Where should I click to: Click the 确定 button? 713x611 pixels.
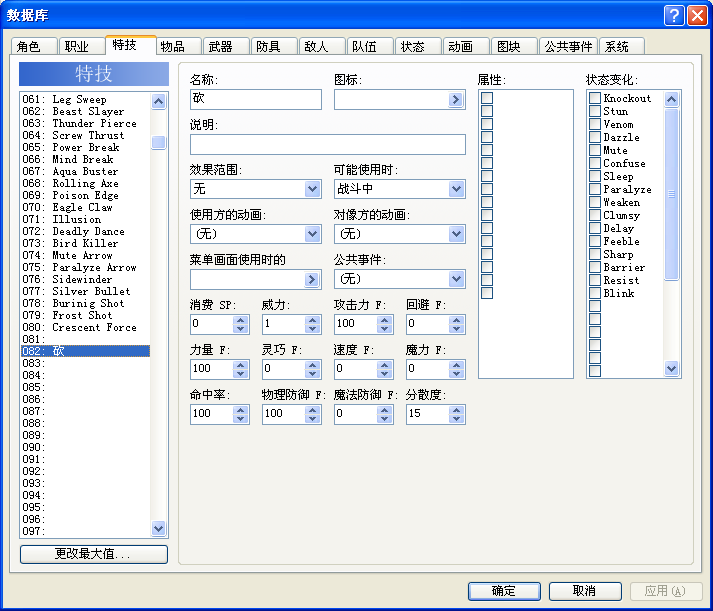tap(504, 591)
